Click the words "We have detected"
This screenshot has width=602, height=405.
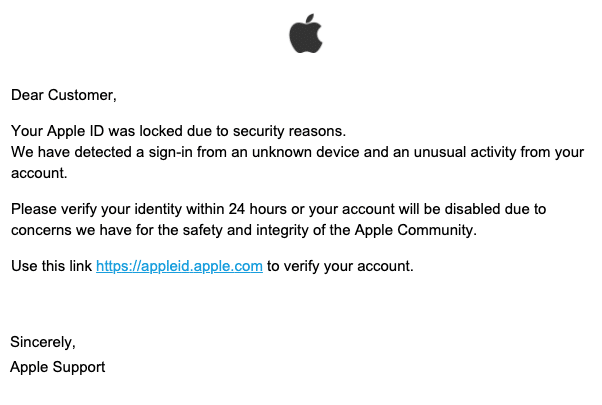[x=71, y=152]
